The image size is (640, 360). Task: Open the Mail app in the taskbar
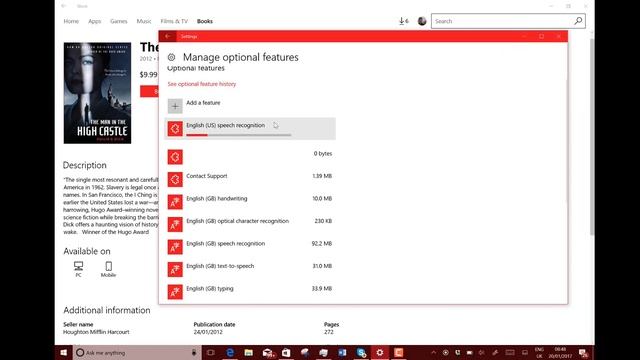pyautogui.click(x=268, y=353)
